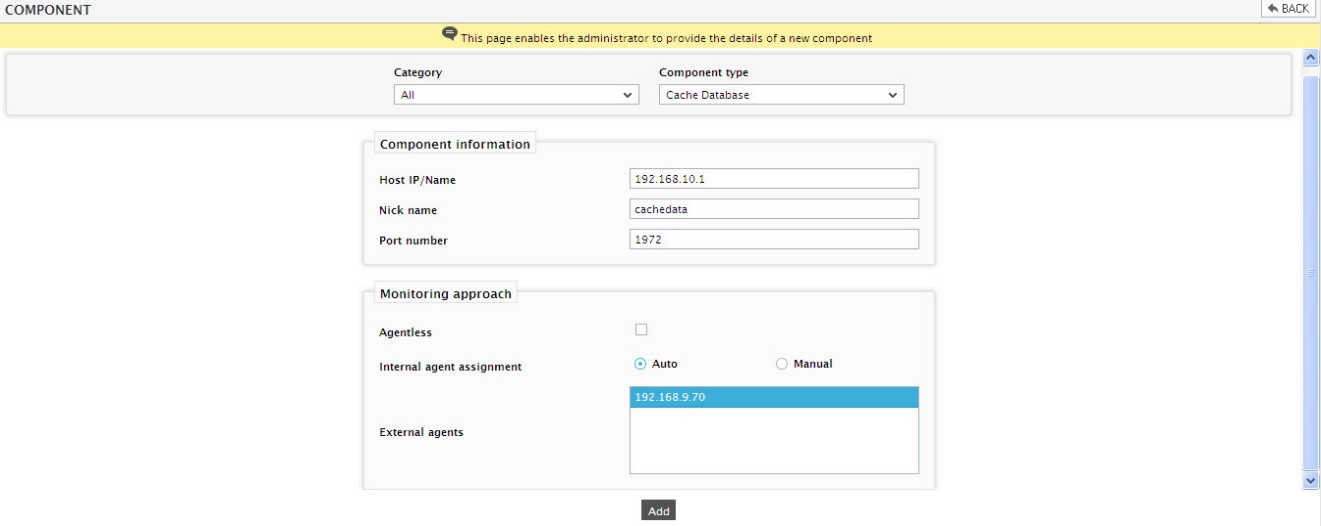
Task: Click the Category dropdown arrow
Action: click(628, 95)
